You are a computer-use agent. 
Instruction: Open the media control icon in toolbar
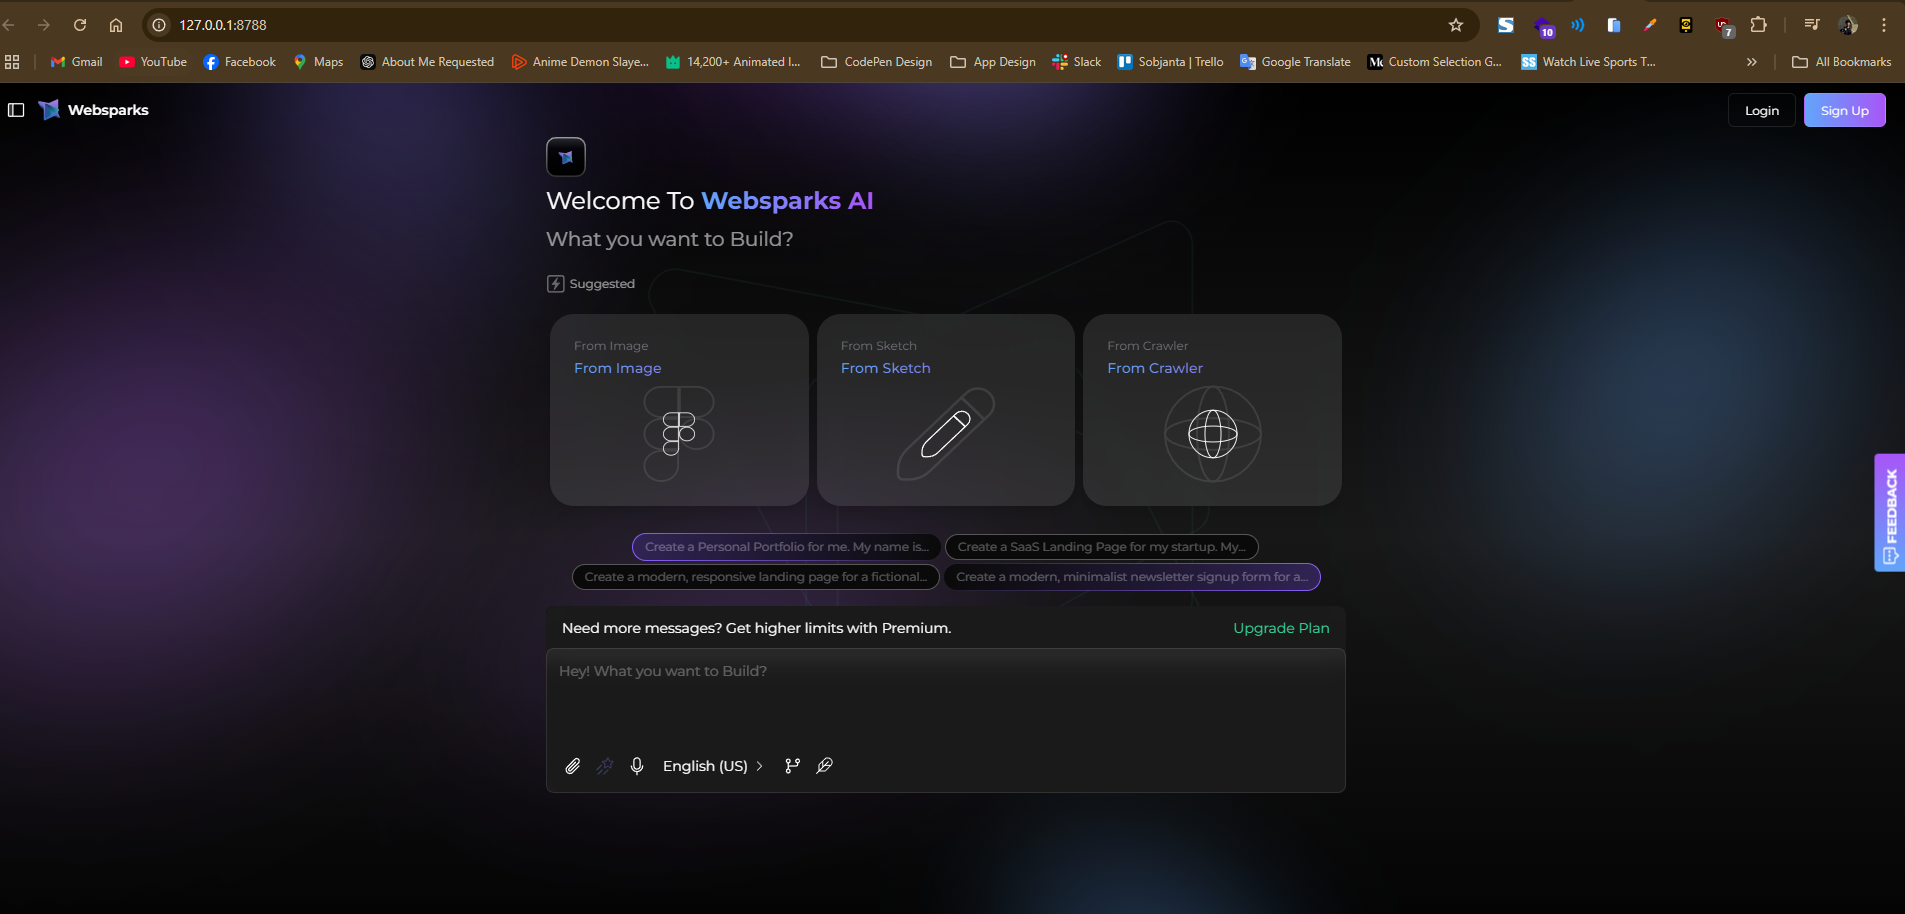click(x=1812, y=25)
